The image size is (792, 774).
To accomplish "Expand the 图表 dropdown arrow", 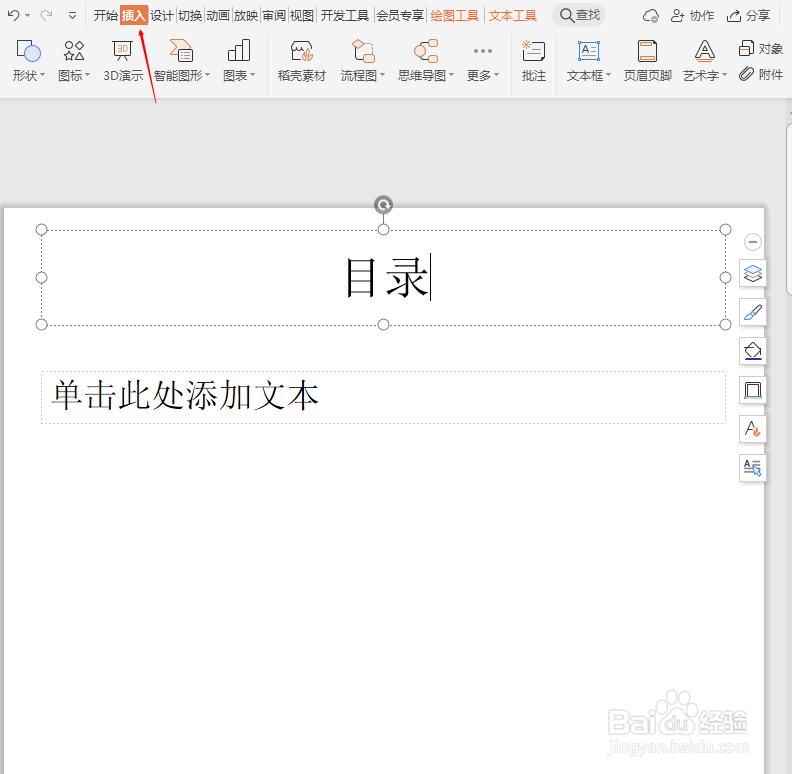I will coord(252,75).
